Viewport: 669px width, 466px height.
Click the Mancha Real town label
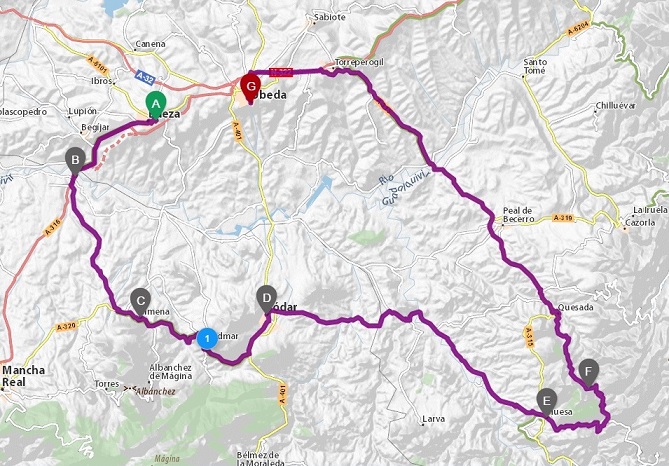(23, 376)
